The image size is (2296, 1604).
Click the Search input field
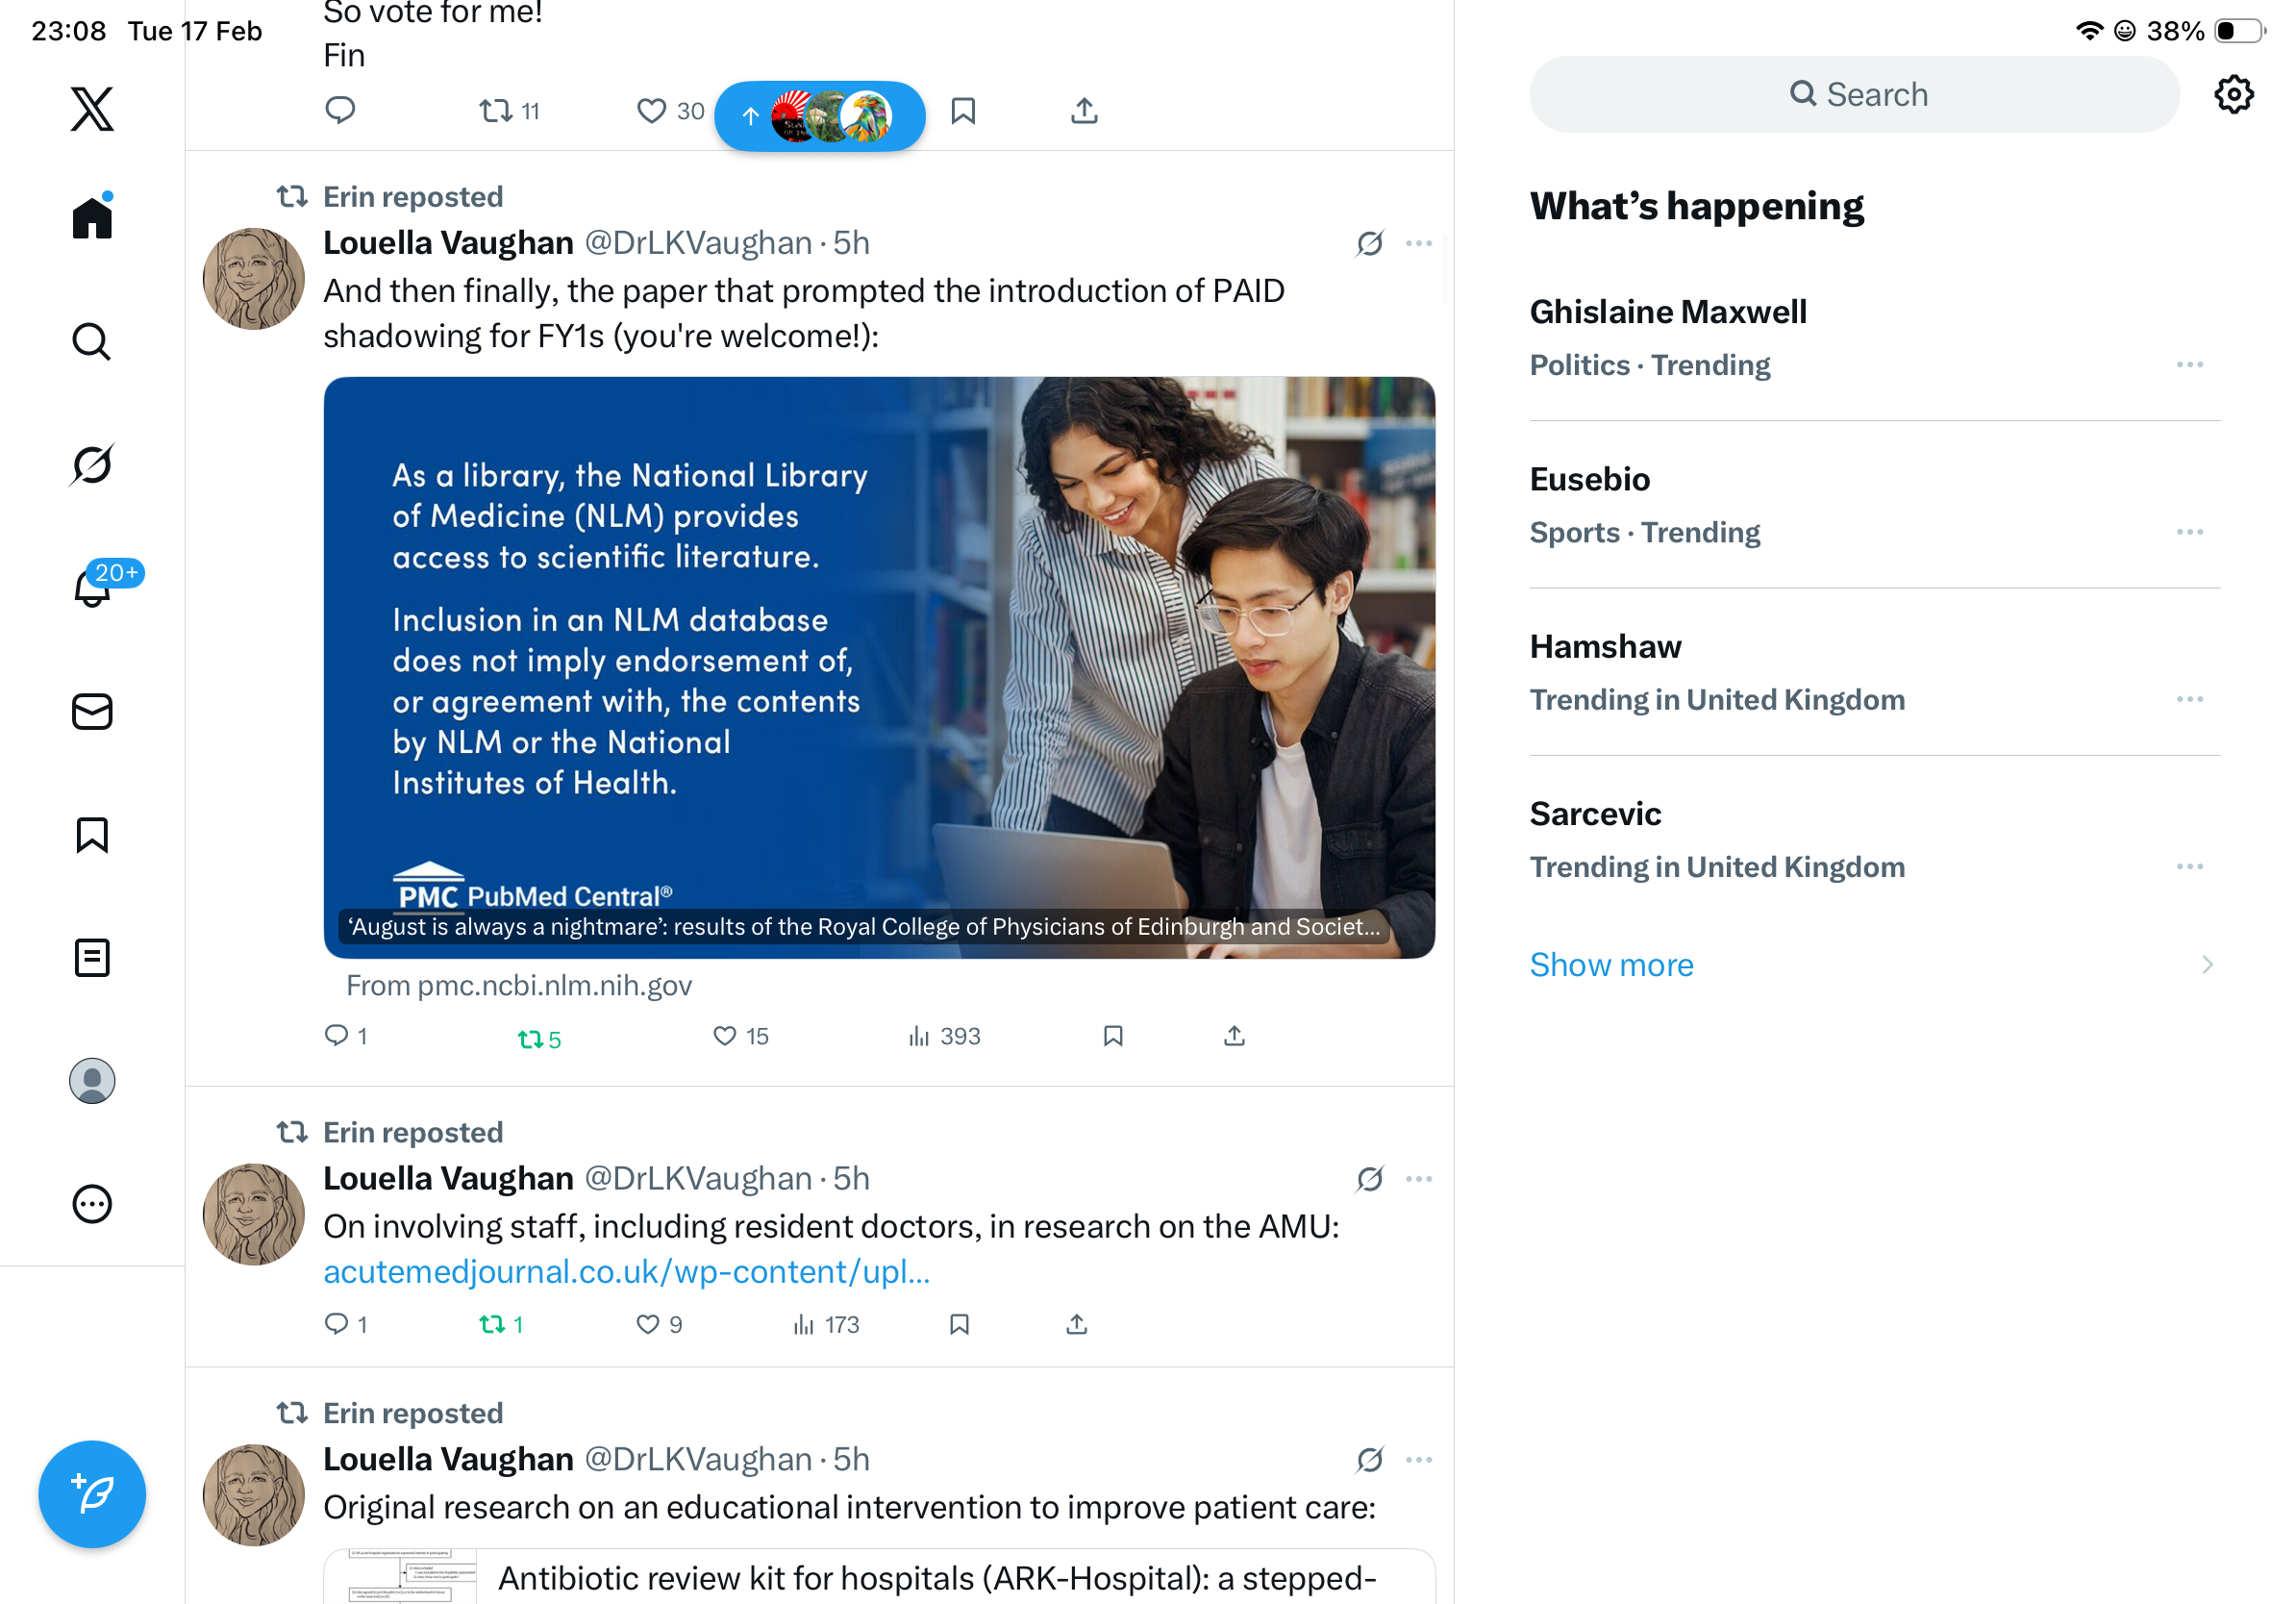[x=1853, y=95]
